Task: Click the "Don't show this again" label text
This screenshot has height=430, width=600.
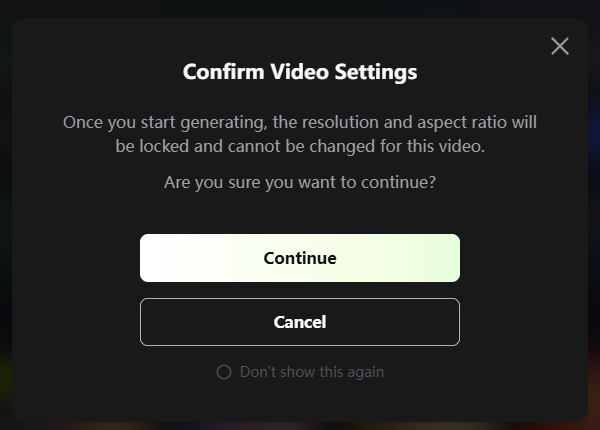Action: [312, 372]
